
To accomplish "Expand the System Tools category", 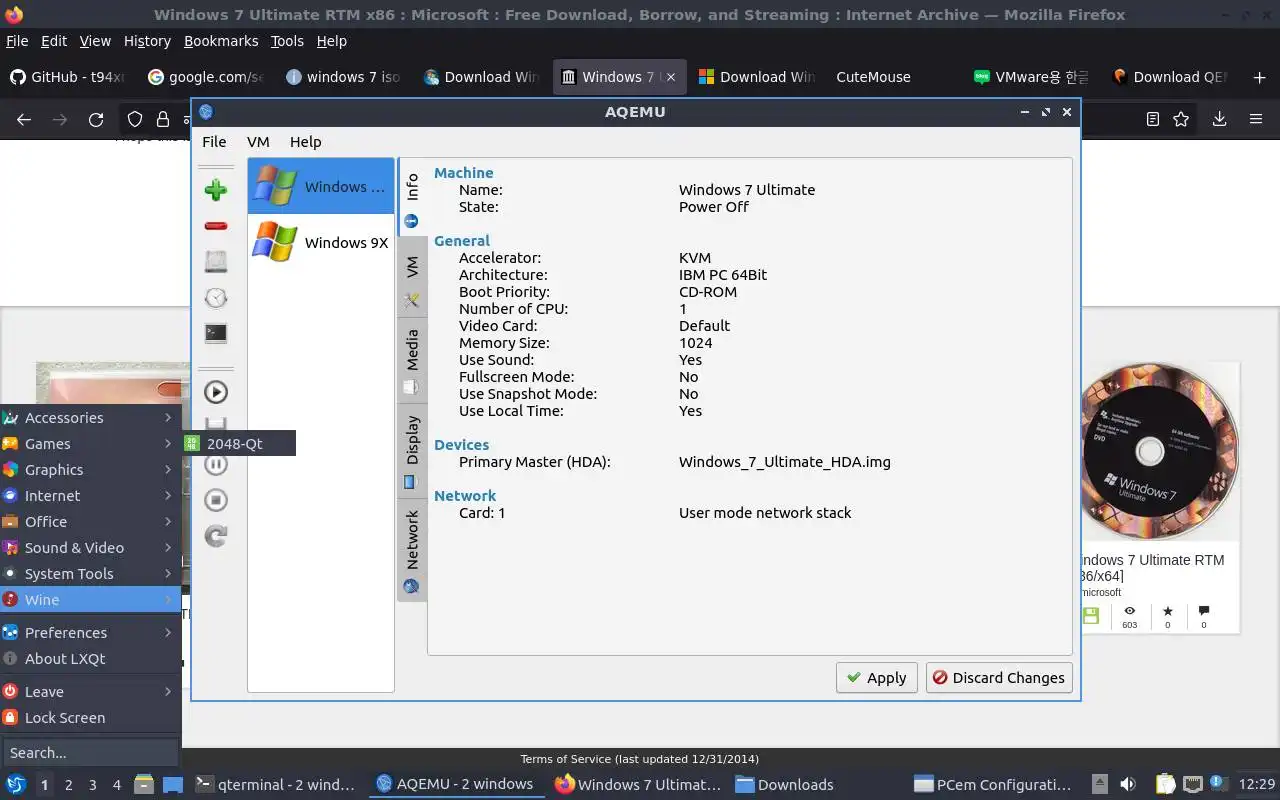I will (90, 574).
